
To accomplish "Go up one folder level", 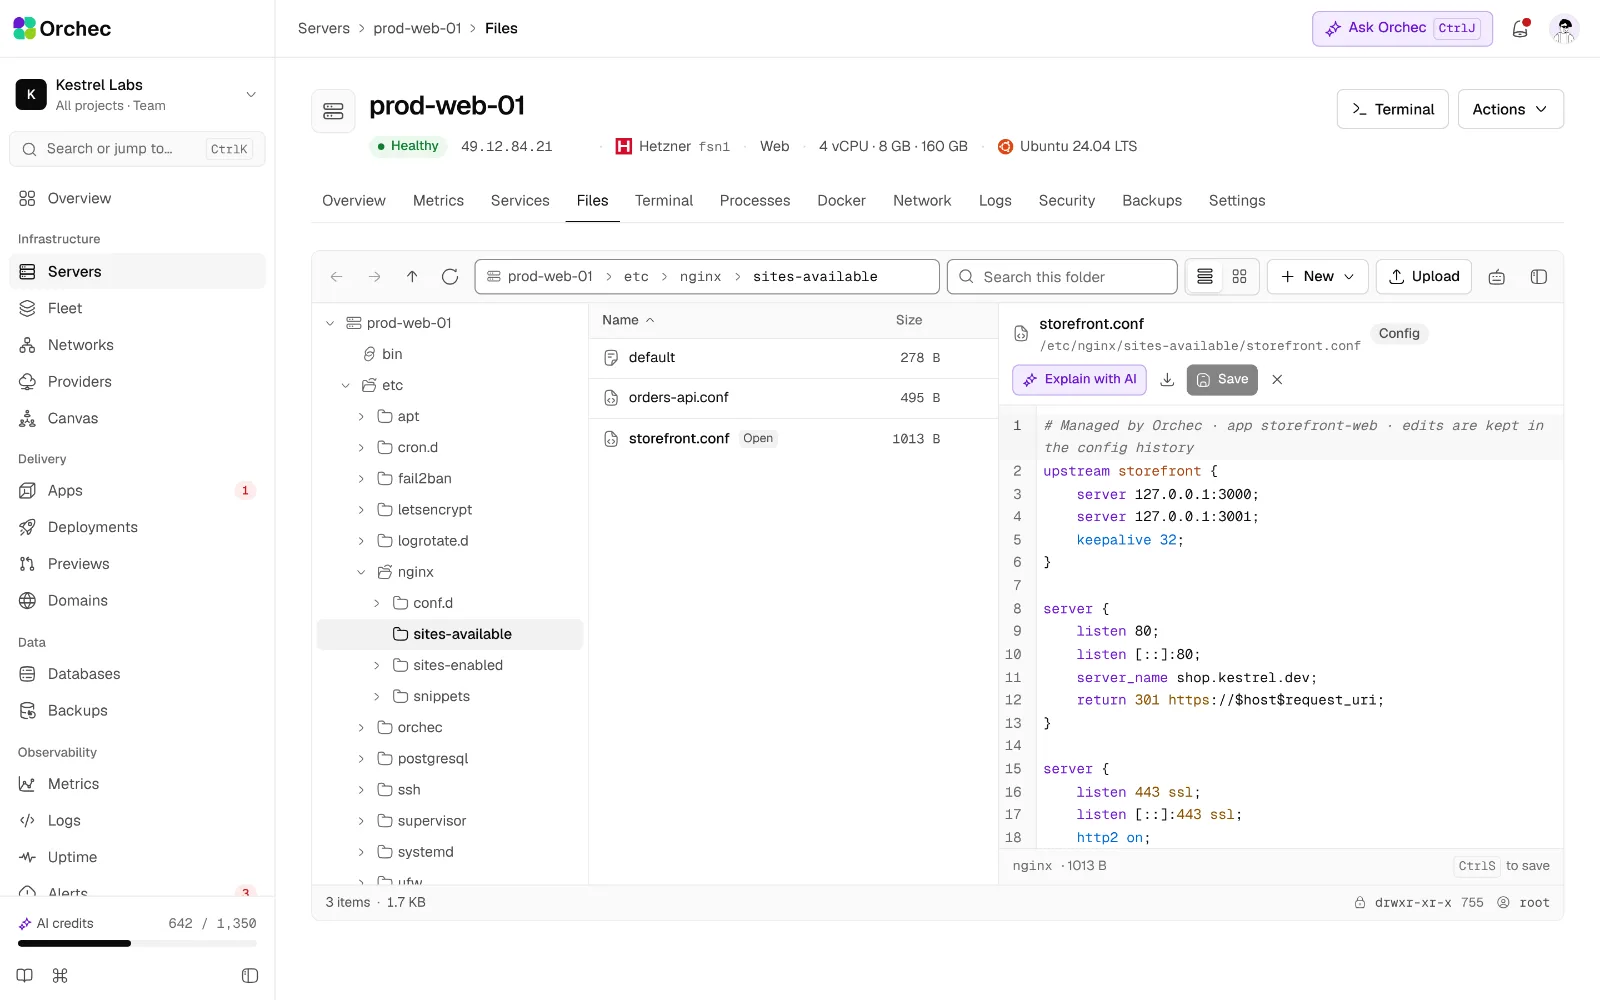I will tap(412, 277).
